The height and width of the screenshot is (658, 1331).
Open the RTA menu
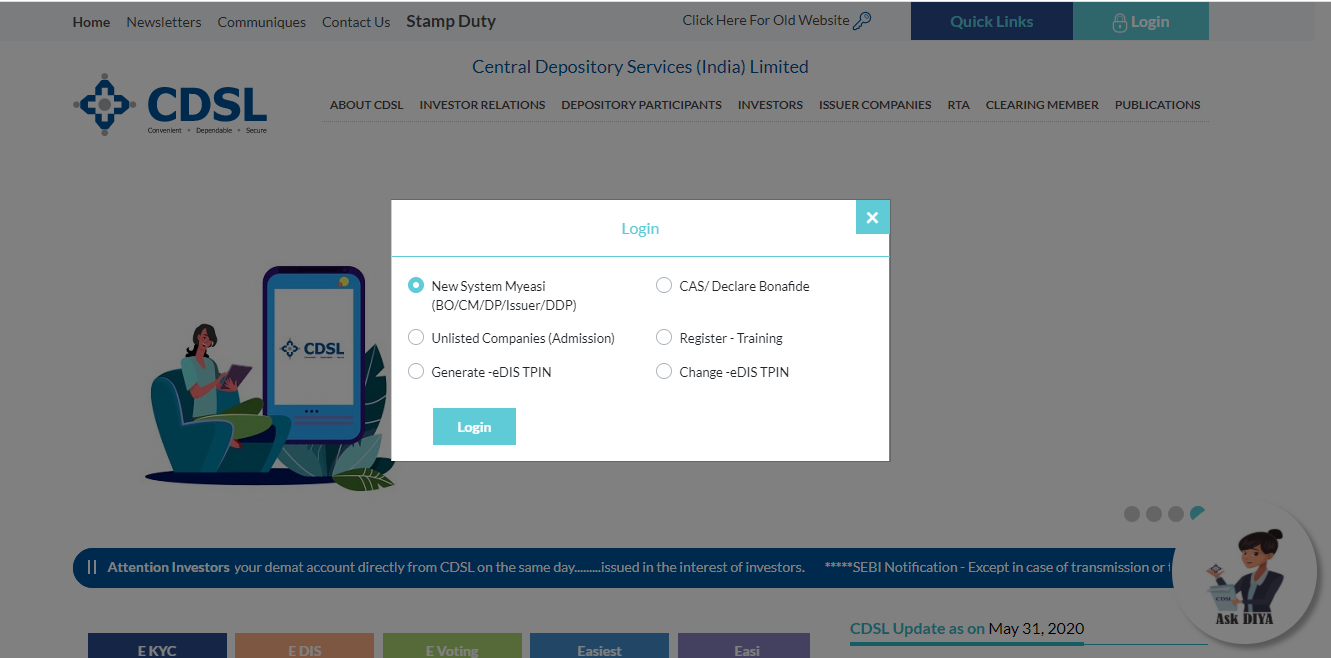click(x=959, y=105)
